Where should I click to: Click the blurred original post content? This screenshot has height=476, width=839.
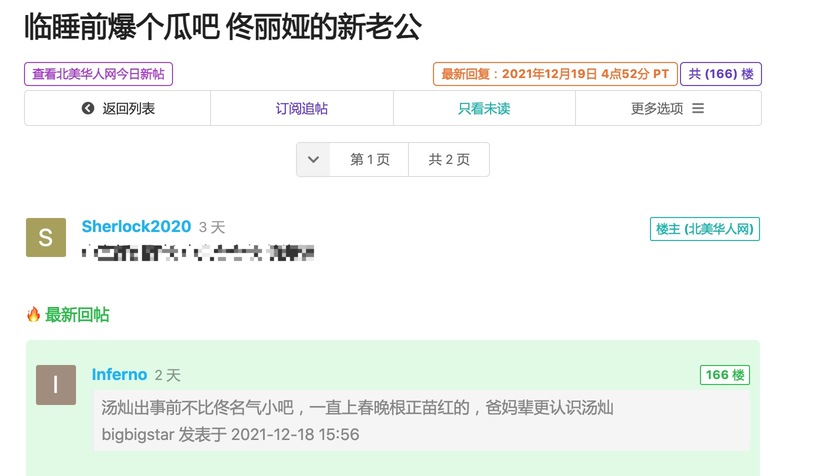coord(199,253)
